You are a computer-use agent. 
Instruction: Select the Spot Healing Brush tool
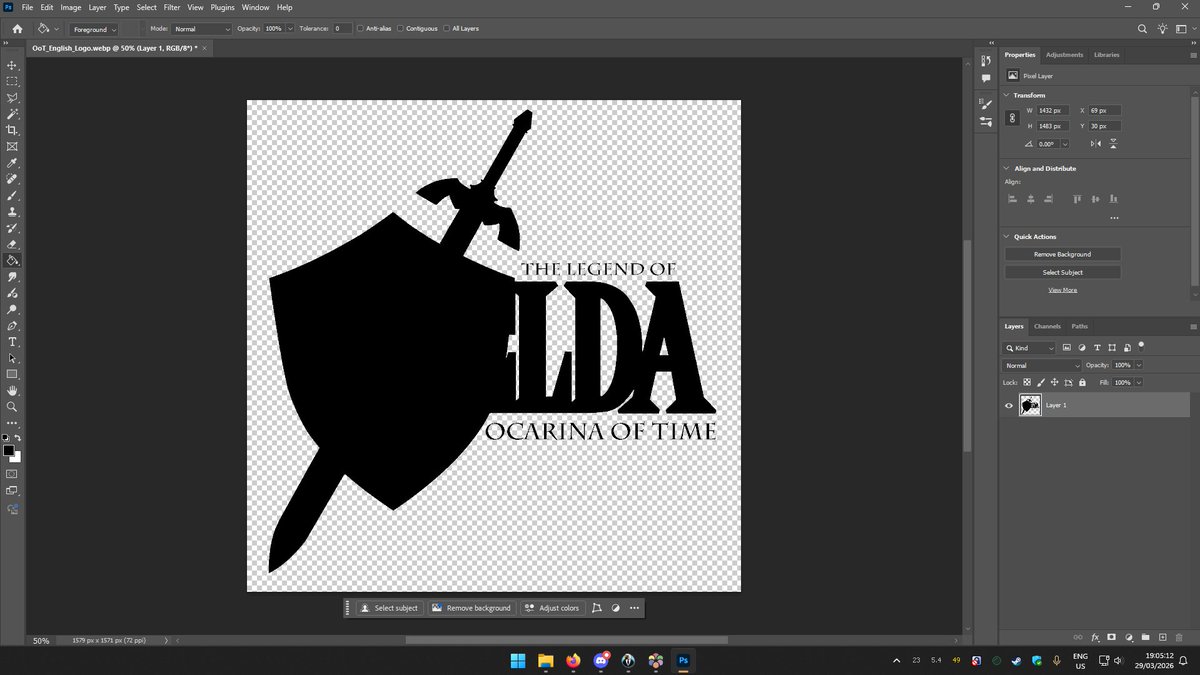click(12, 179)
